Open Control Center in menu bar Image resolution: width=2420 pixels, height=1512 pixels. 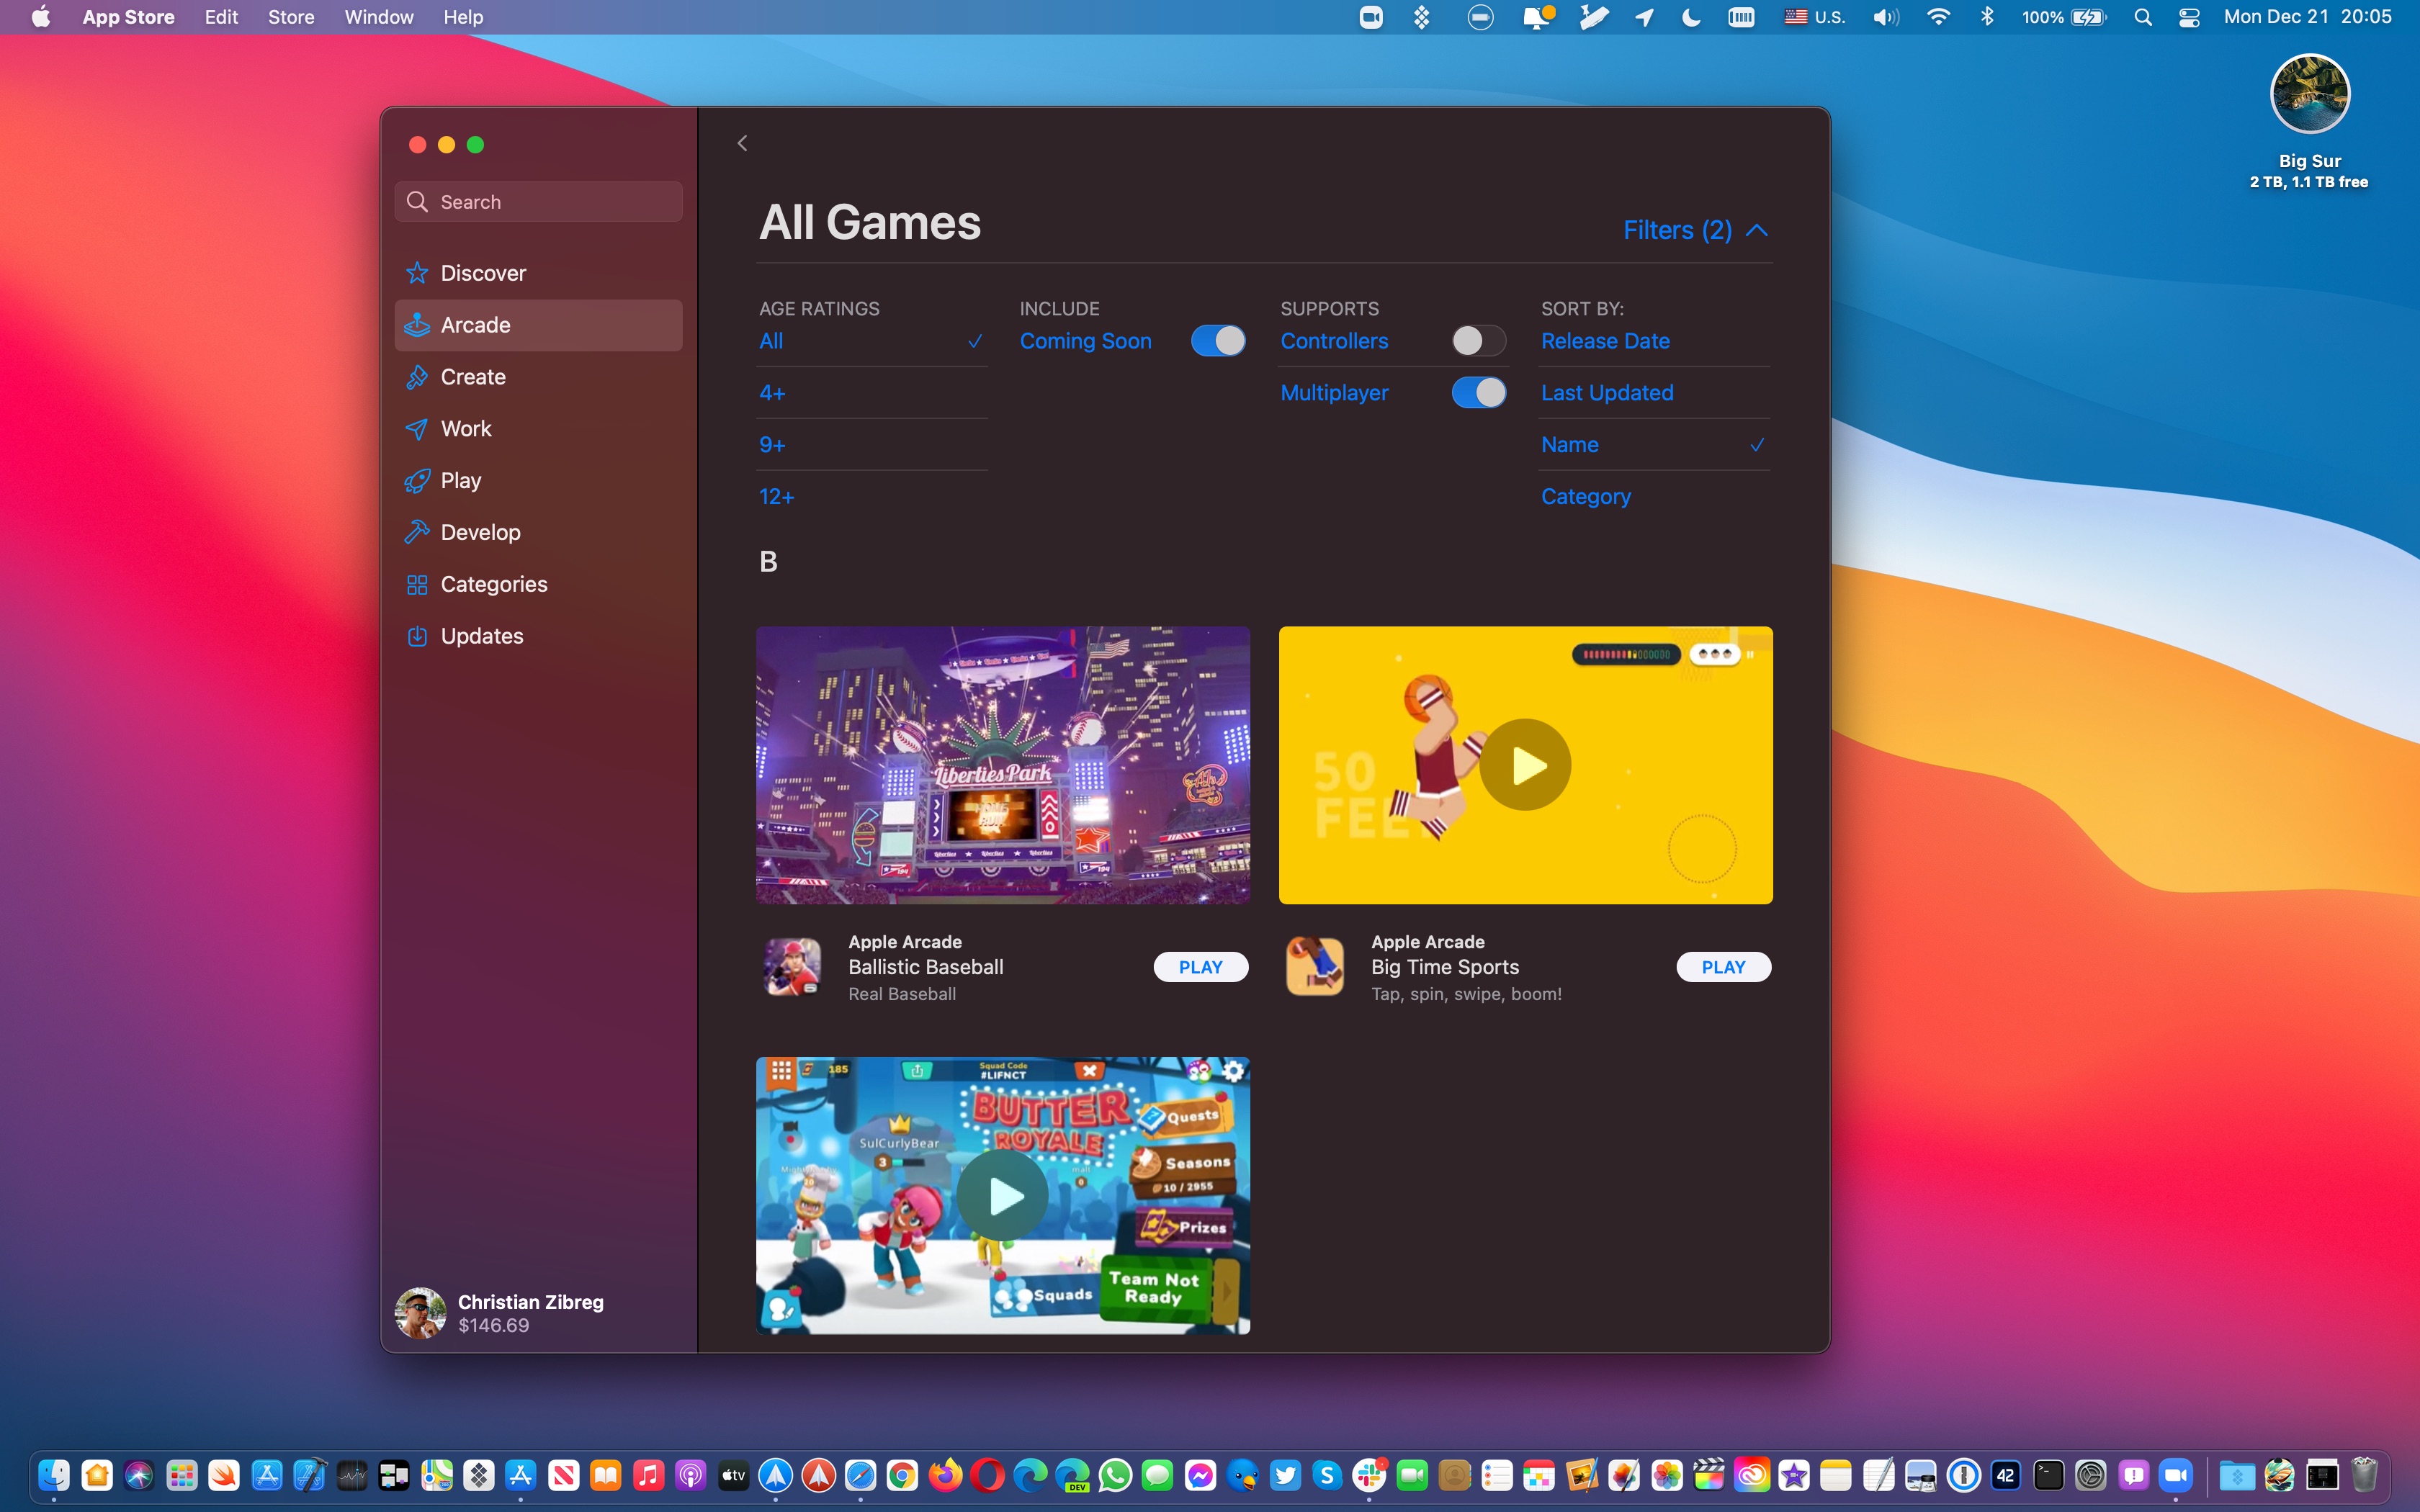(x=2189, y=17)
